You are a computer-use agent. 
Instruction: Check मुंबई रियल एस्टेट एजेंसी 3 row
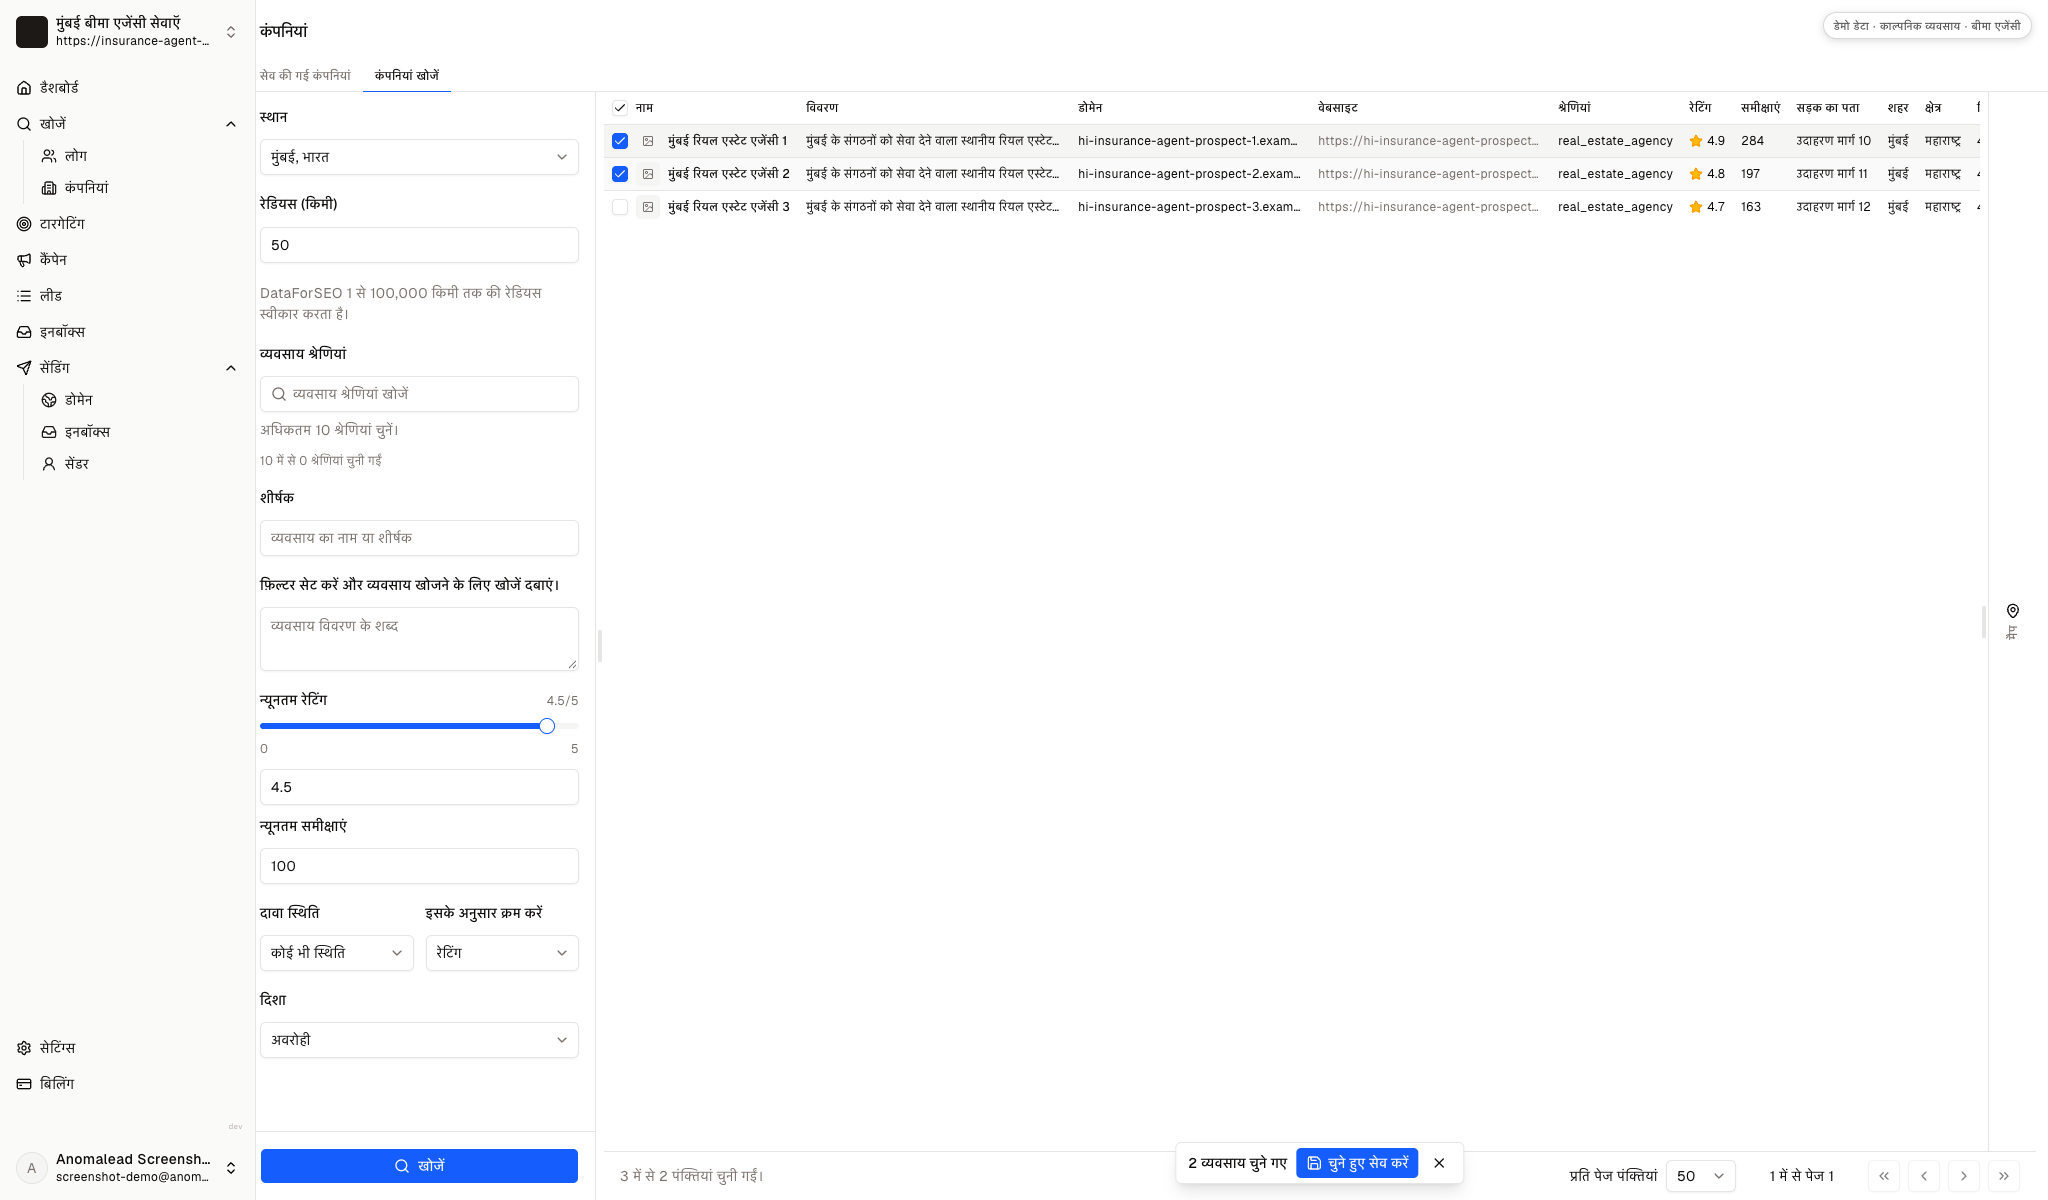[x=620, y=207]
